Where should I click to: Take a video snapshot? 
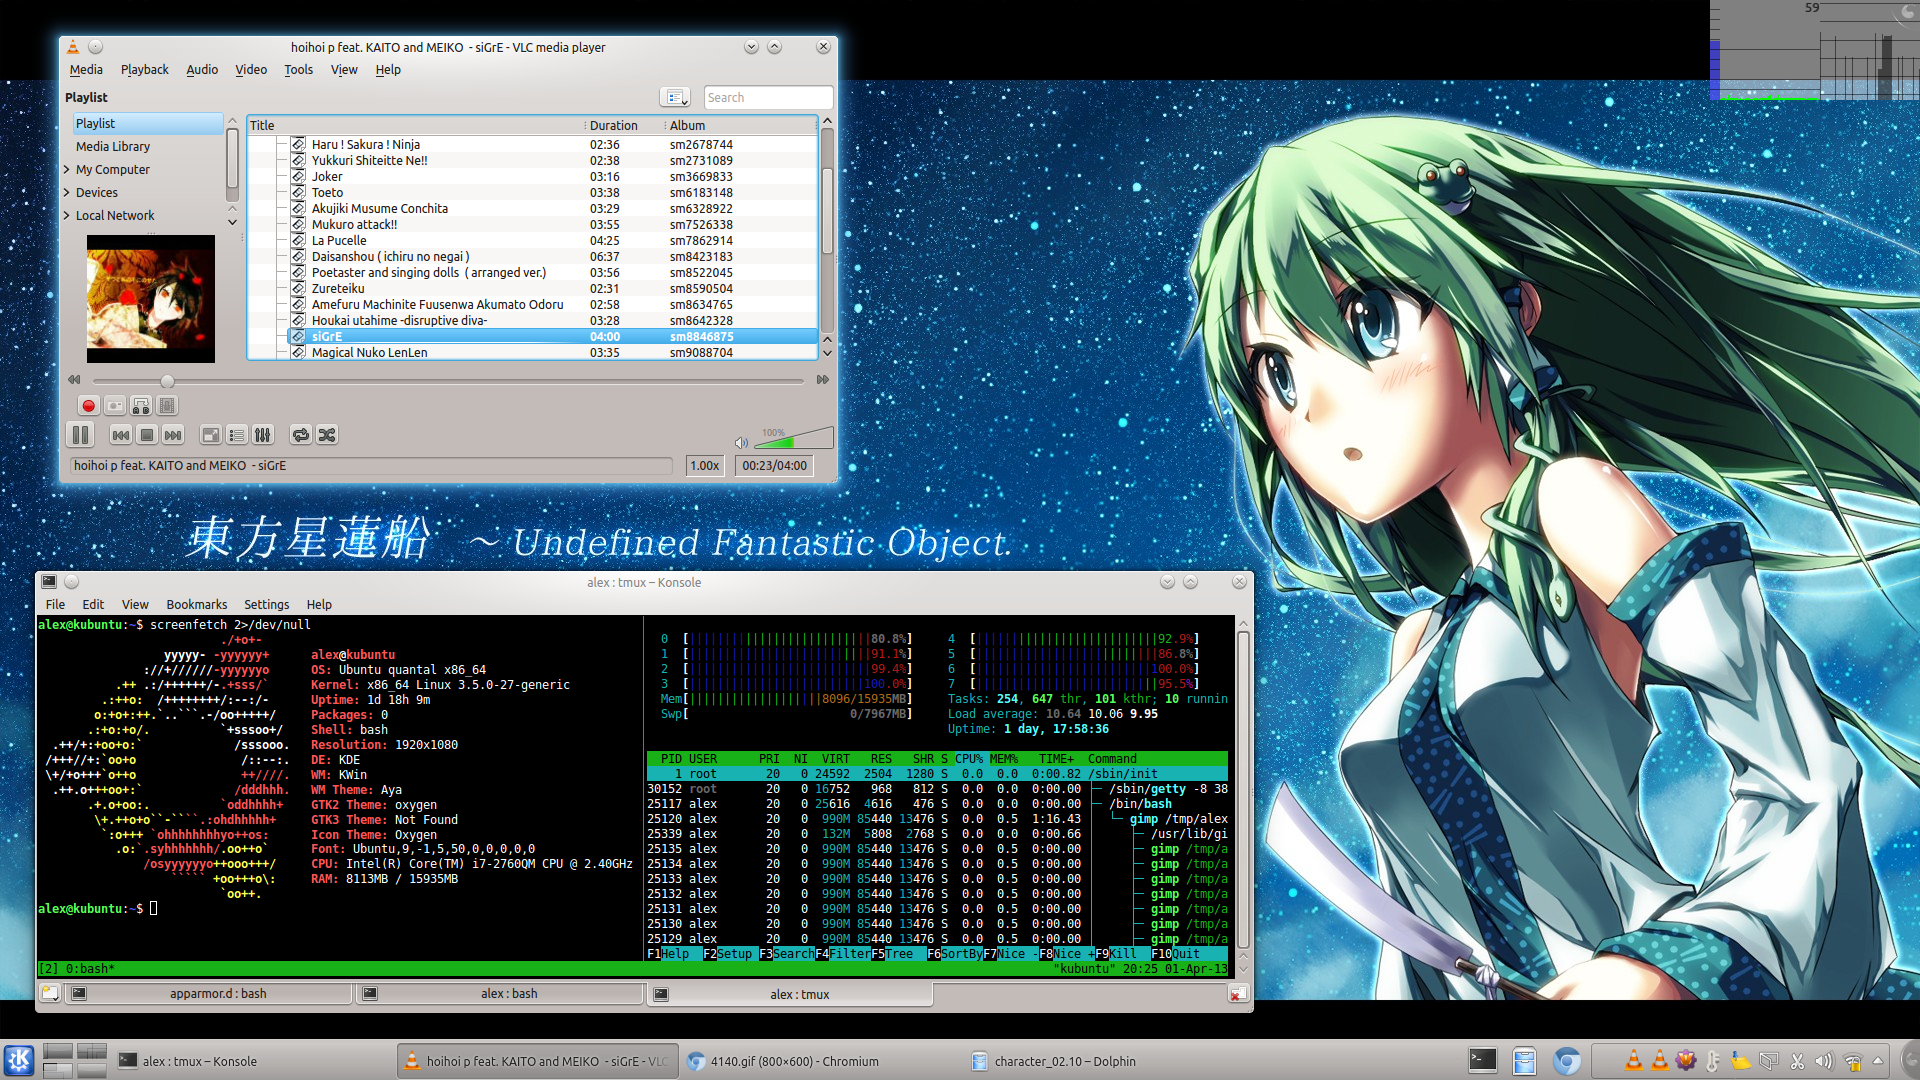(115, 406)
